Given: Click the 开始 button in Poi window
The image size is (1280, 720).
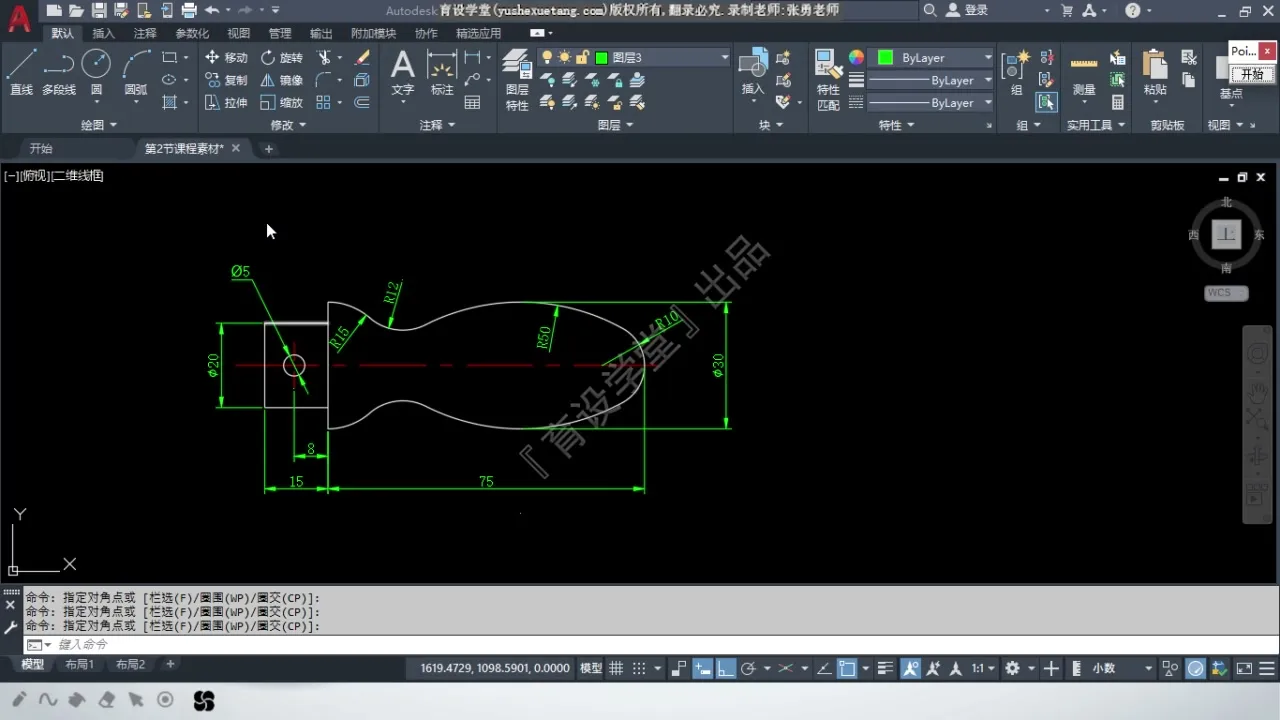Looking at the screenshot, I should point(1252,74).
